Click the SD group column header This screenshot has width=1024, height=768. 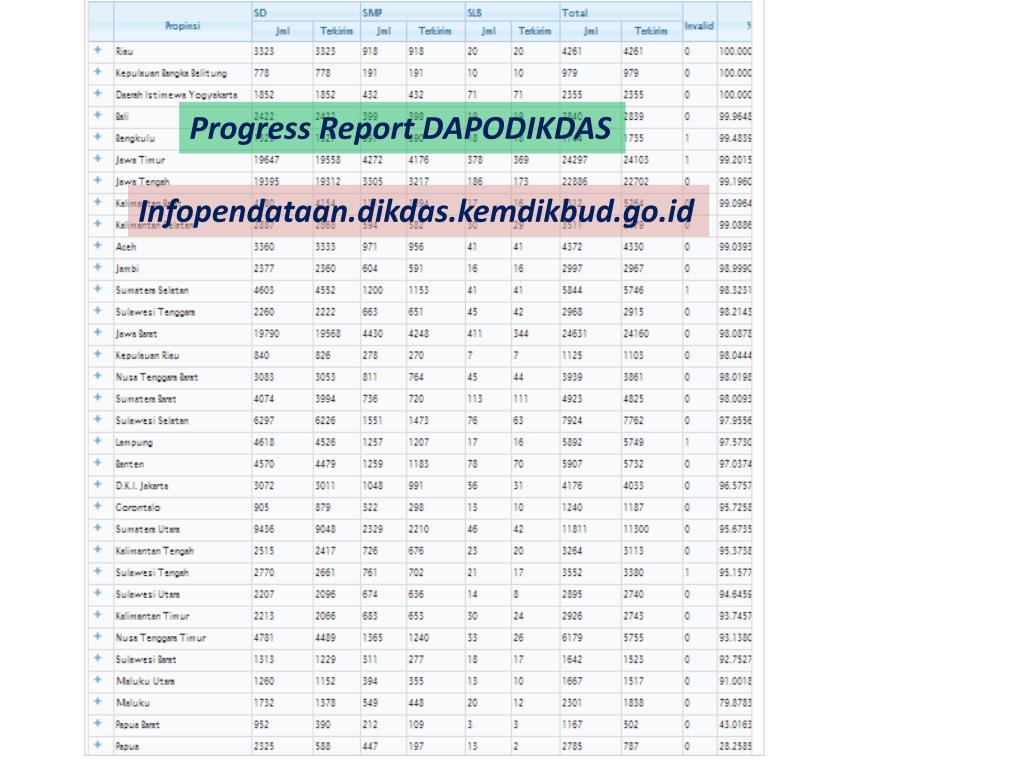click(x=306, y=12)
